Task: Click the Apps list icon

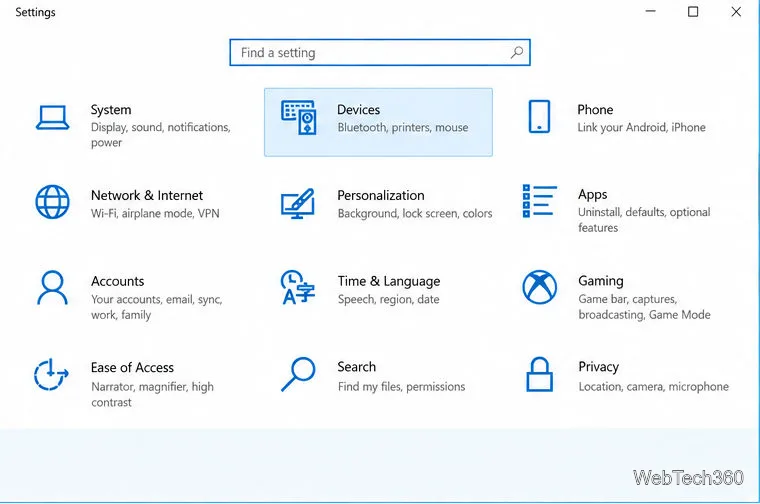Action: [x=539, y=201]
